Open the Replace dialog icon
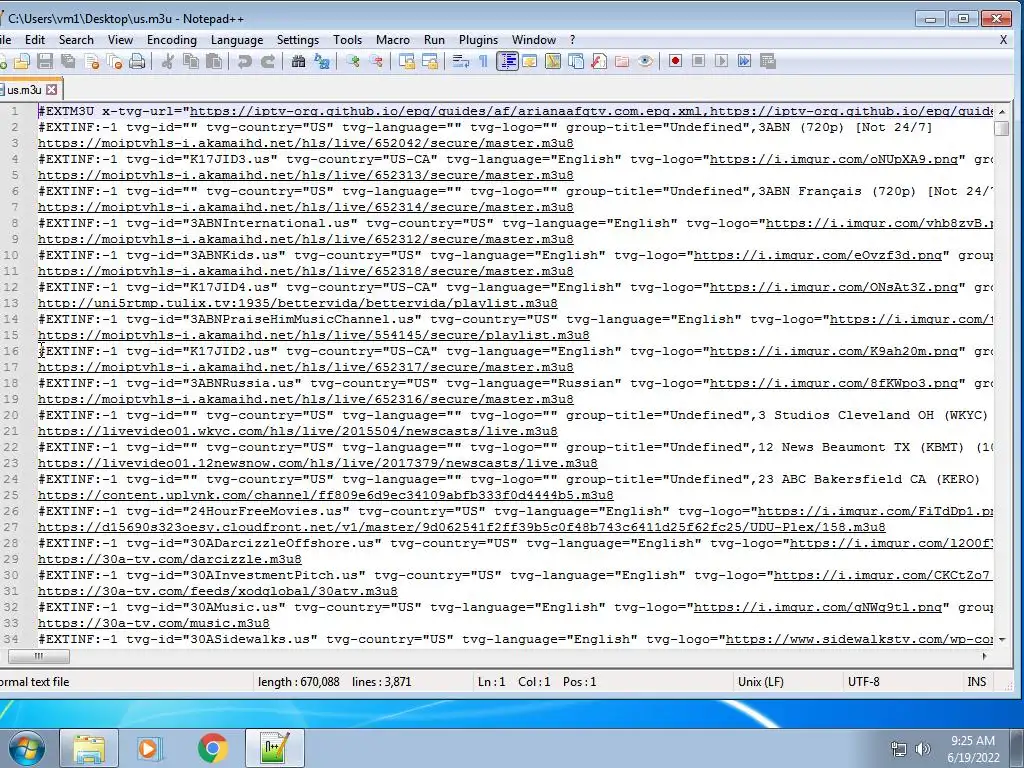The height and width of the screenshot is (768, 1024). click(x=322, y=61)
